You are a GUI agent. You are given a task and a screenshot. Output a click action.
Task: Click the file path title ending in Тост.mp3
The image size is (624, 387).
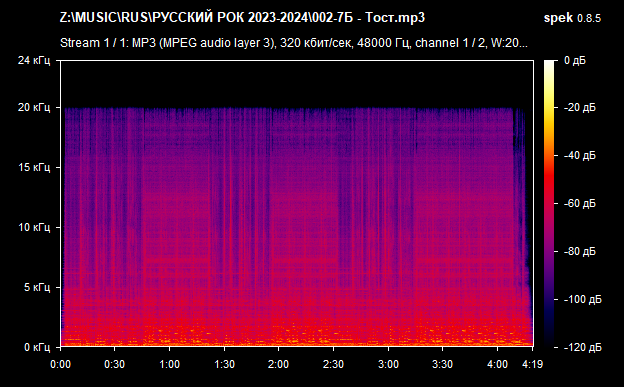tap(242, 18)
